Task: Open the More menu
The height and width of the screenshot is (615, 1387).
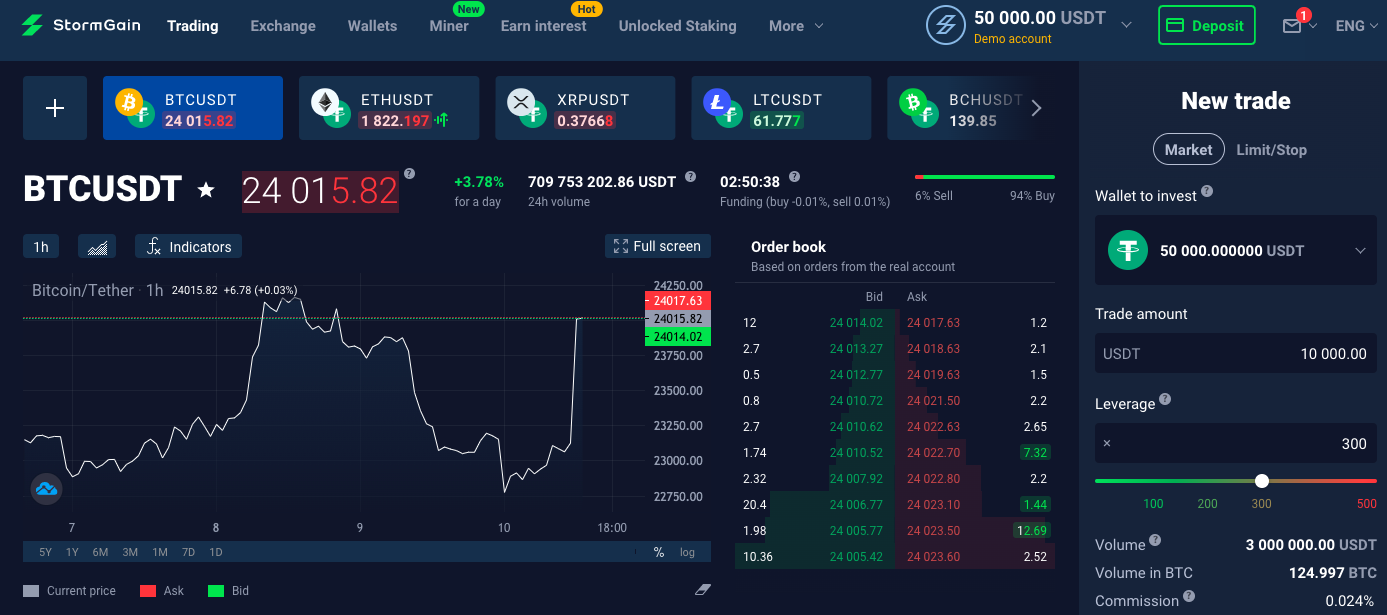Action: point(796,26)
